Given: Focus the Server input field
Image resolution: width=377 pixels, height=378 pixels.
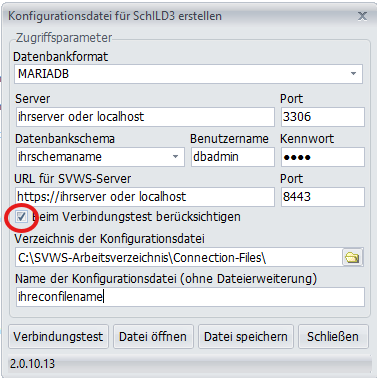Looking at the screenshot, I should (x=145, y=117).
